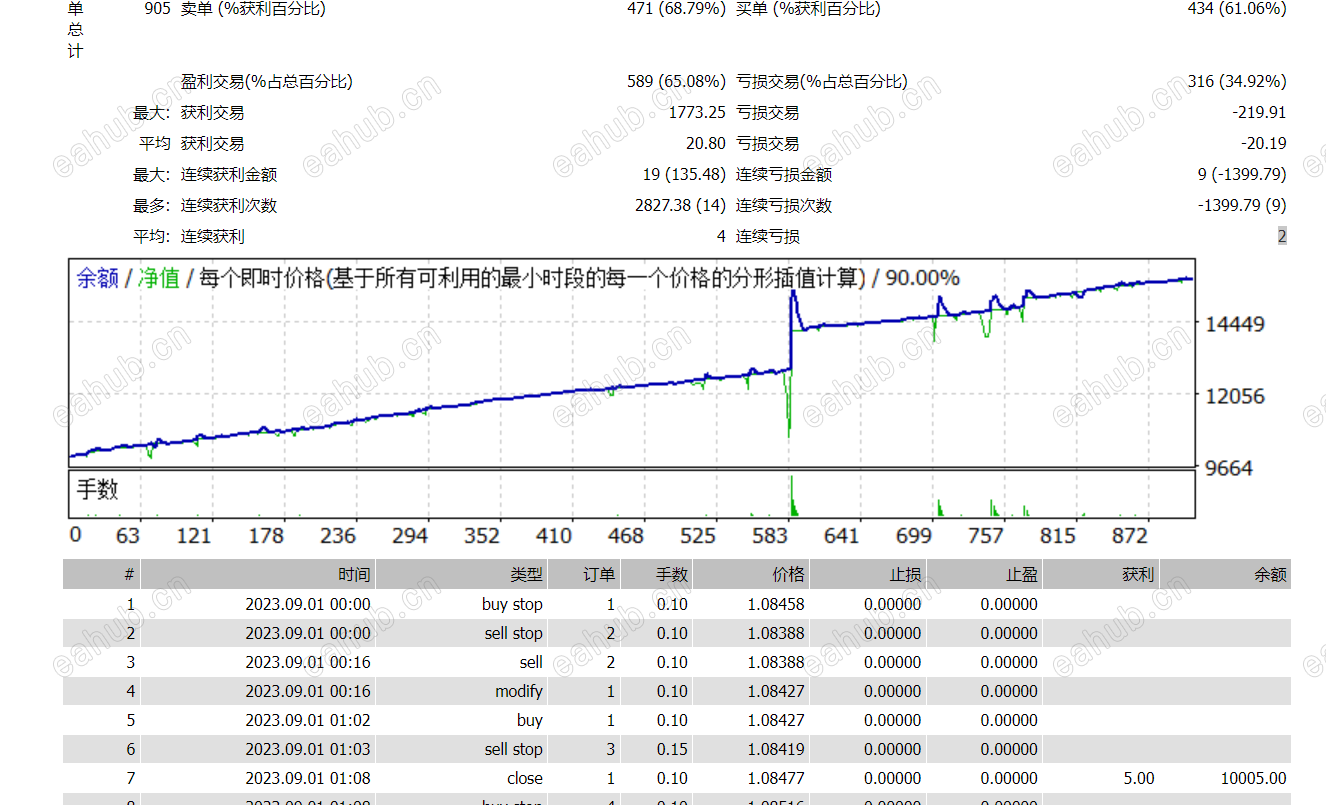Click the chart y-axis label 12056
Viewport: 1326px width, 805px height.
click(x=1236, y=396)
